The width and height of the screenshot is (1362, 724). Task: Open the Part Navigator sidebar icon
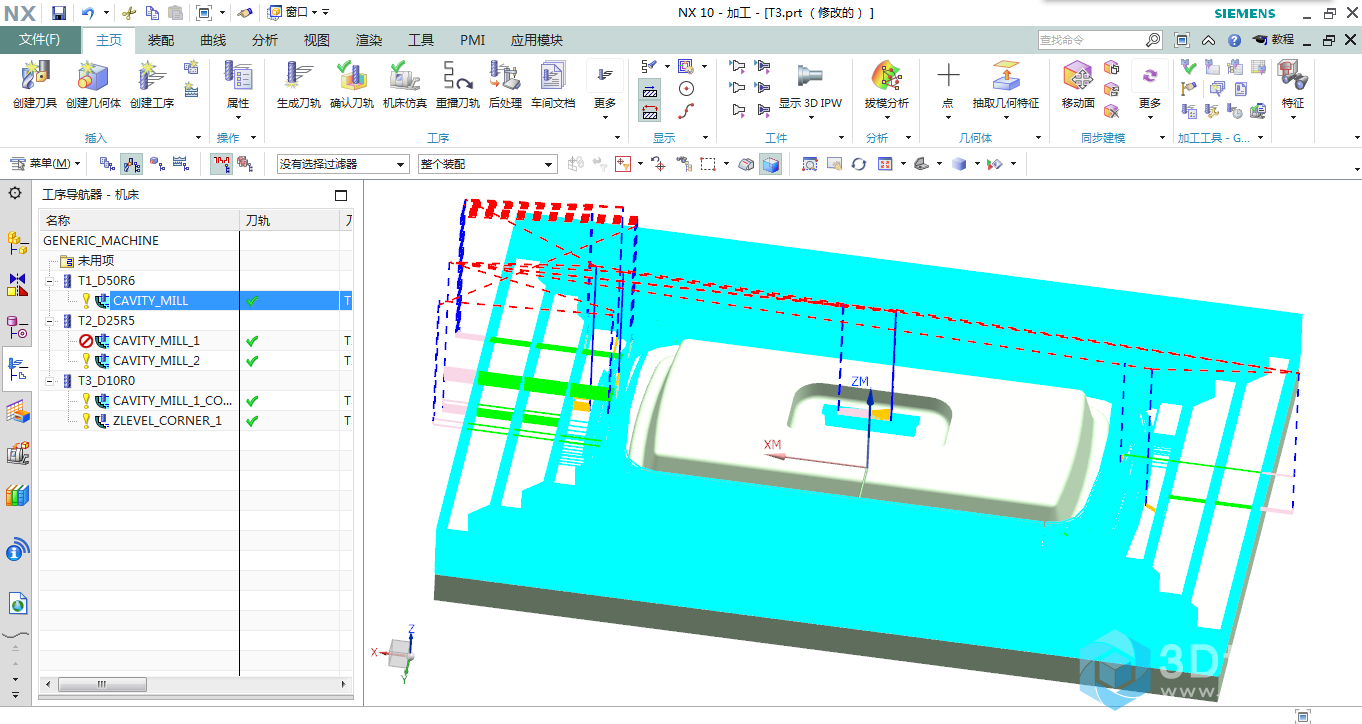17,326
